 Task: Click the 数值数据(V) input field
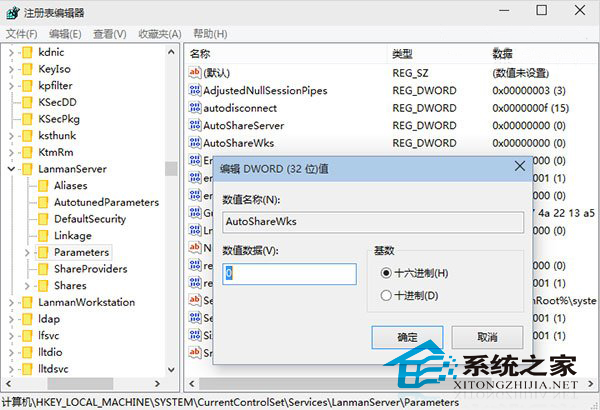[x=289, y=274]
